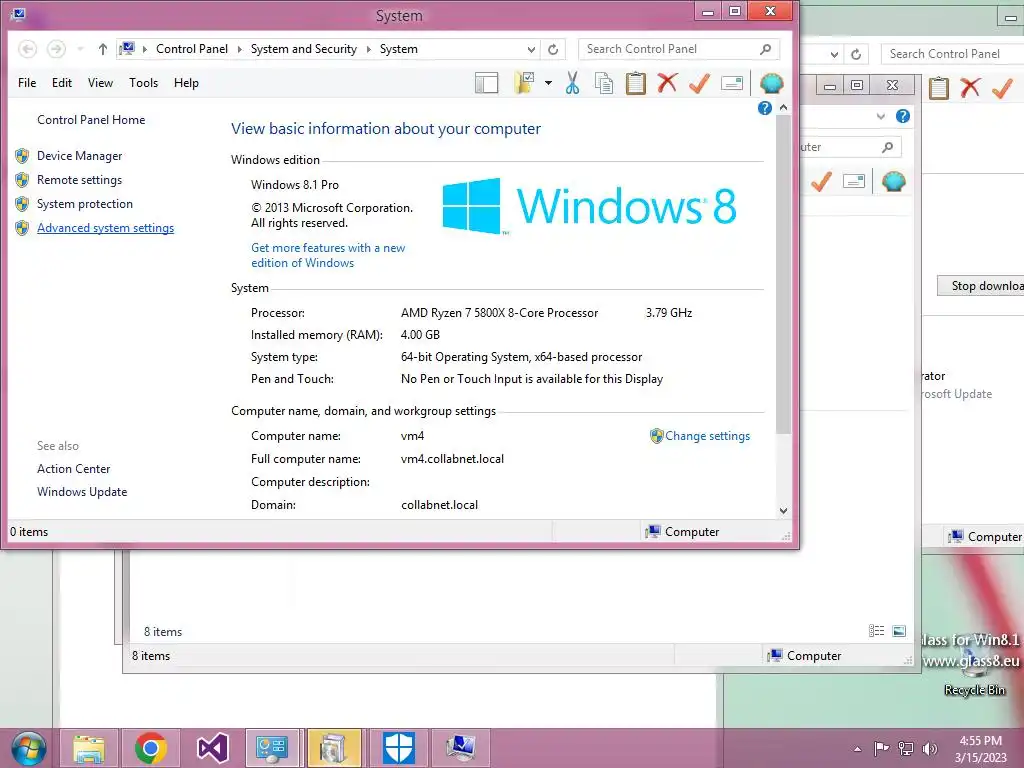Select System and Security breadcrumb
The width and height of the screenshot is (1024, 768).
coord(304,49)
